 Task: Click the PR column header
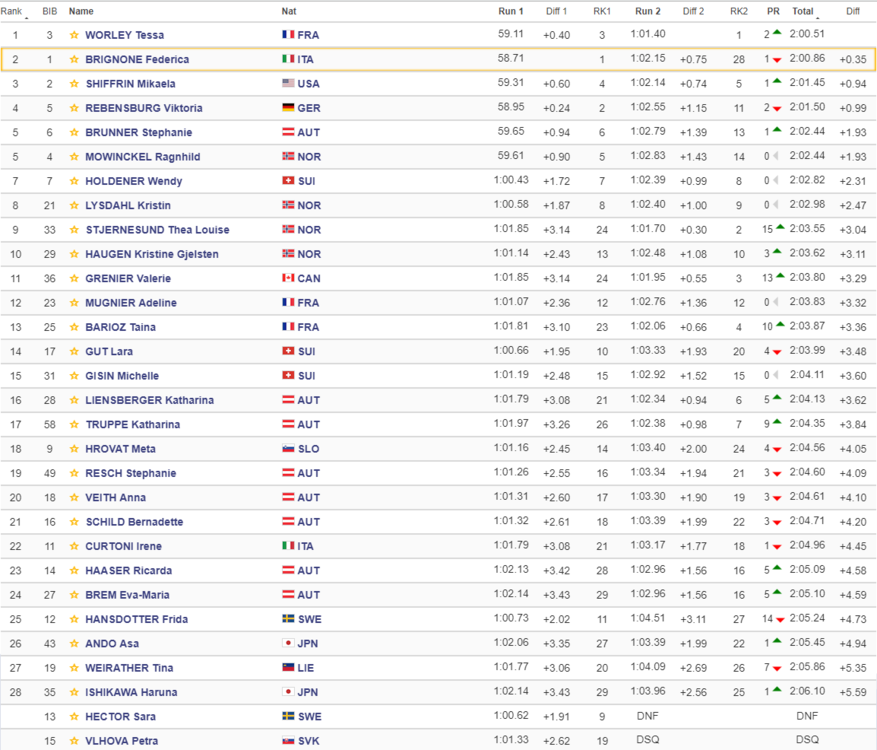[x=774, y=11]
